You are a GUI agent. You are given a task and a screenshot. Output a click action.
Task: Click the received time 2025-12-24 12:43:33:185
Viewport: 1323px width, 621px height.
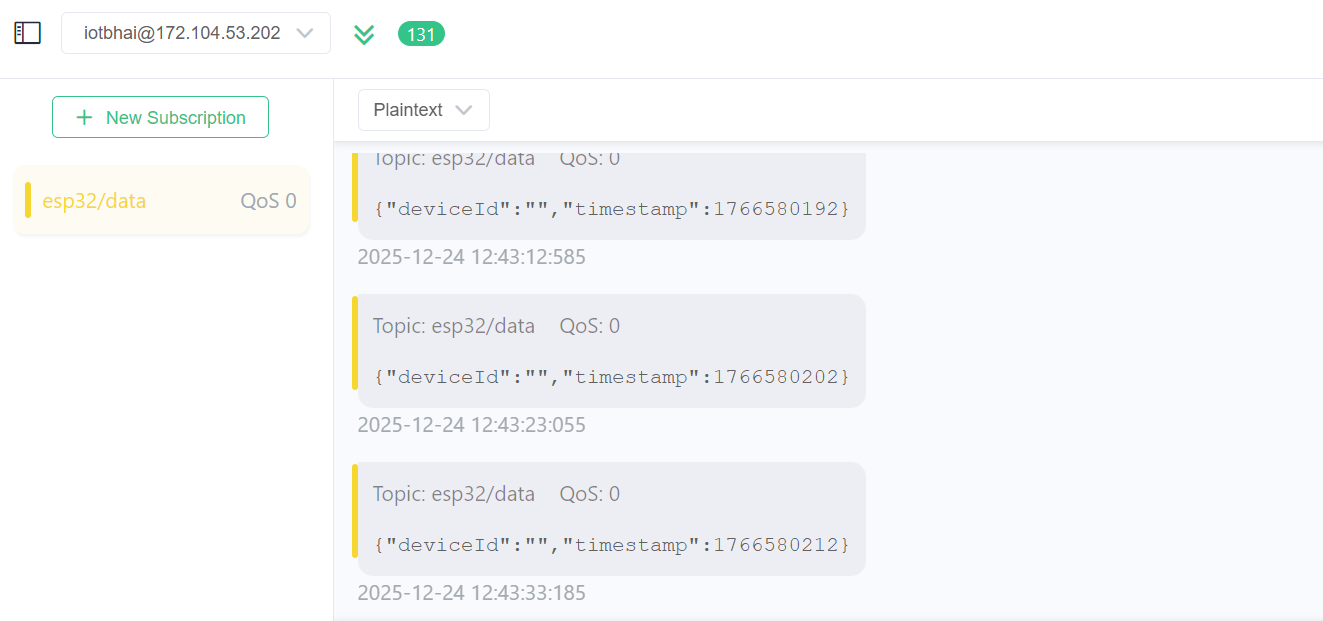(x=471, y=593)
